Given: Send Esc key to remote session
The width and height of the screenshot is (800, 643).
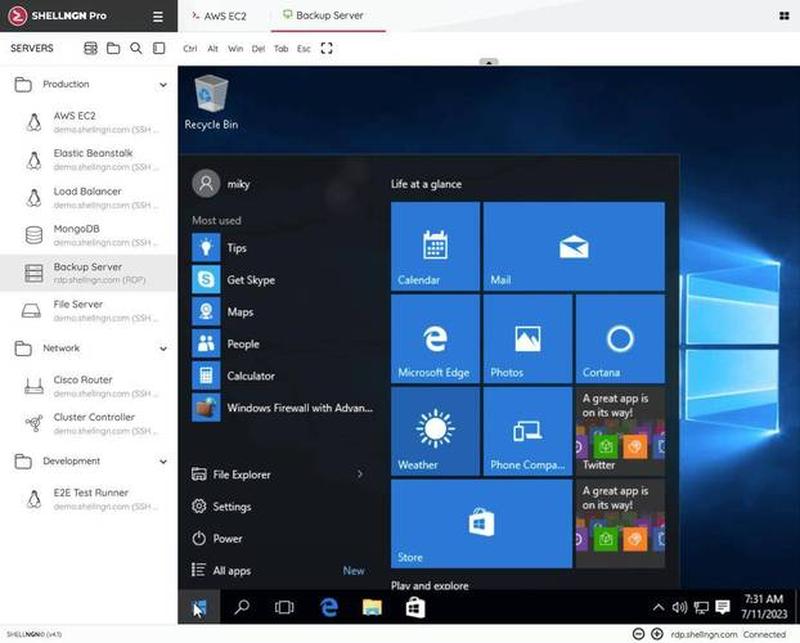Looking at the screenshot, I should click(x=304, y=48).
